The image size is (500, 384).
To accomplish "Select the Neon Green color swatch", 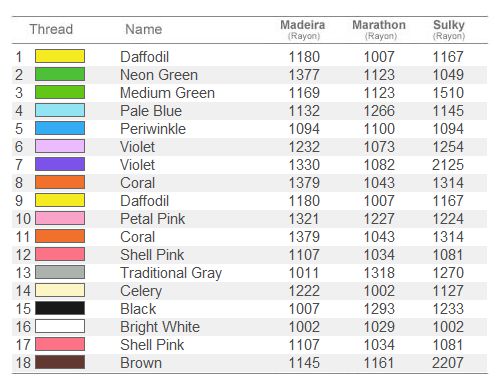I will pyautogui.click(x=60, y=74).
